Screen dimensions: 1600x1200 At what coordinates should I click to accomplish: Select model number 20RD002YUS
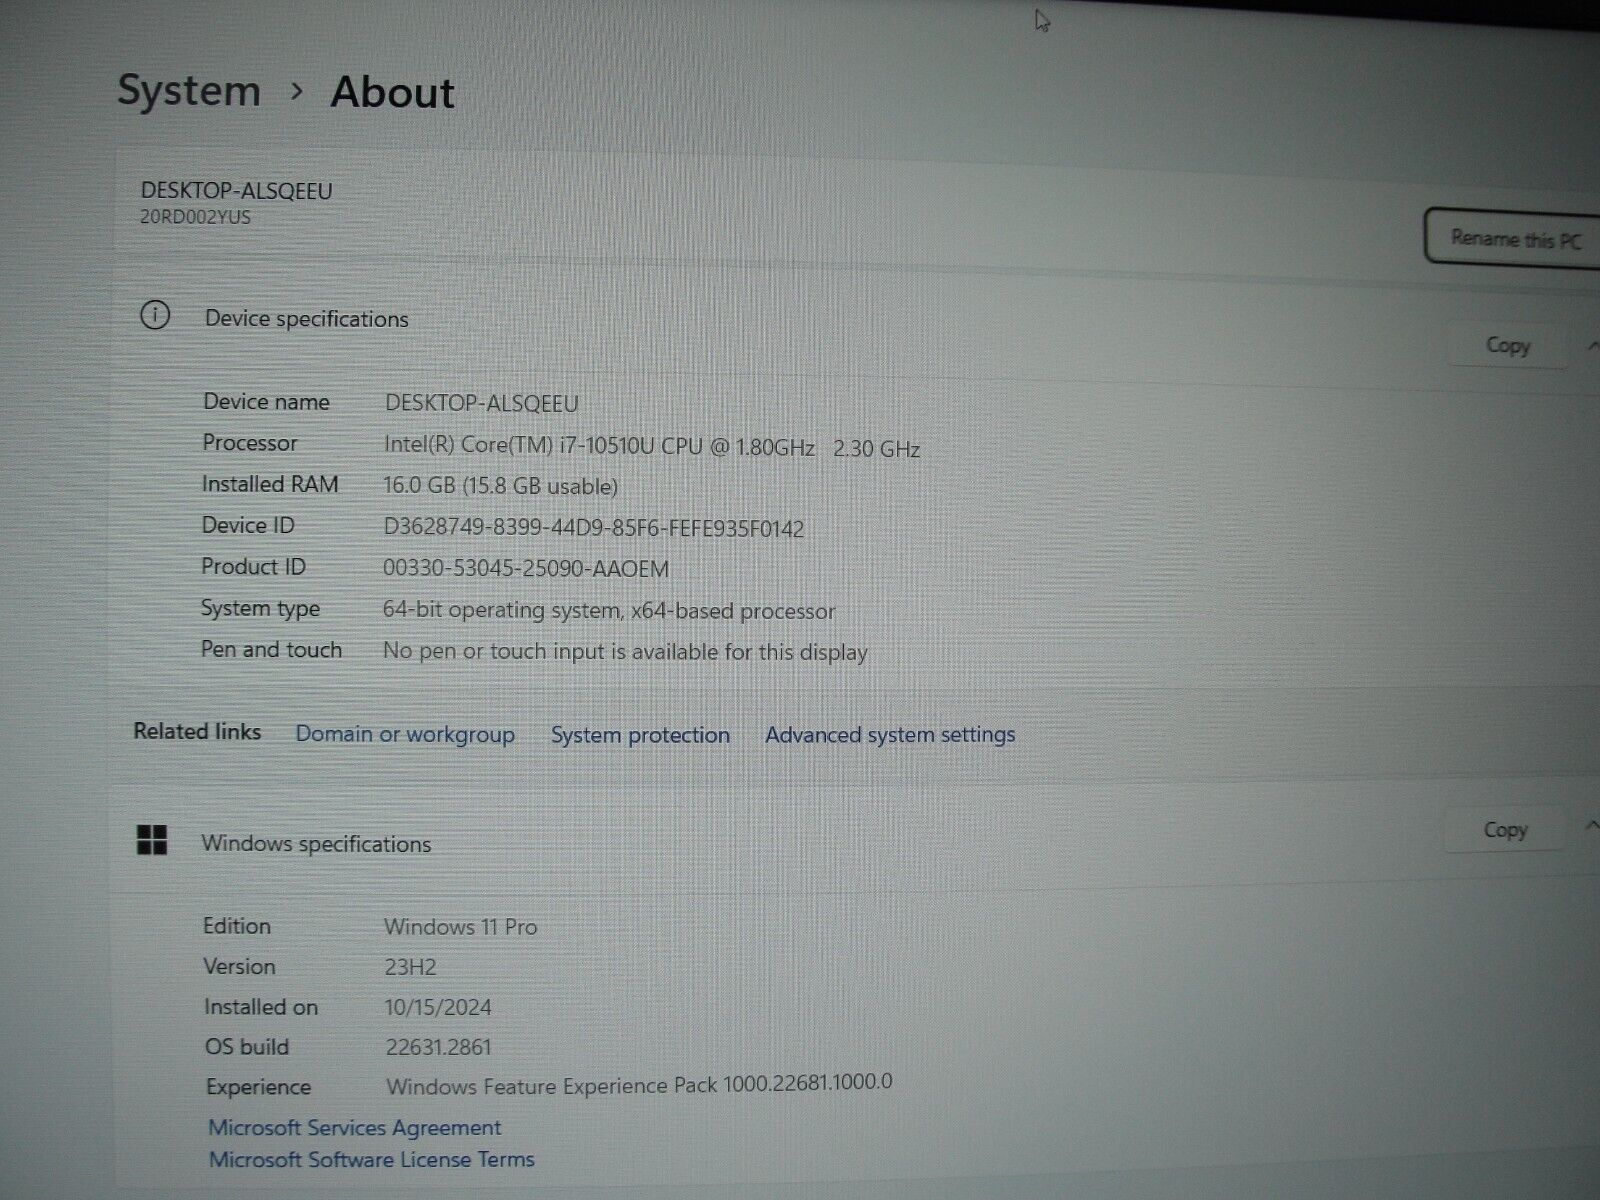(196, 217)
